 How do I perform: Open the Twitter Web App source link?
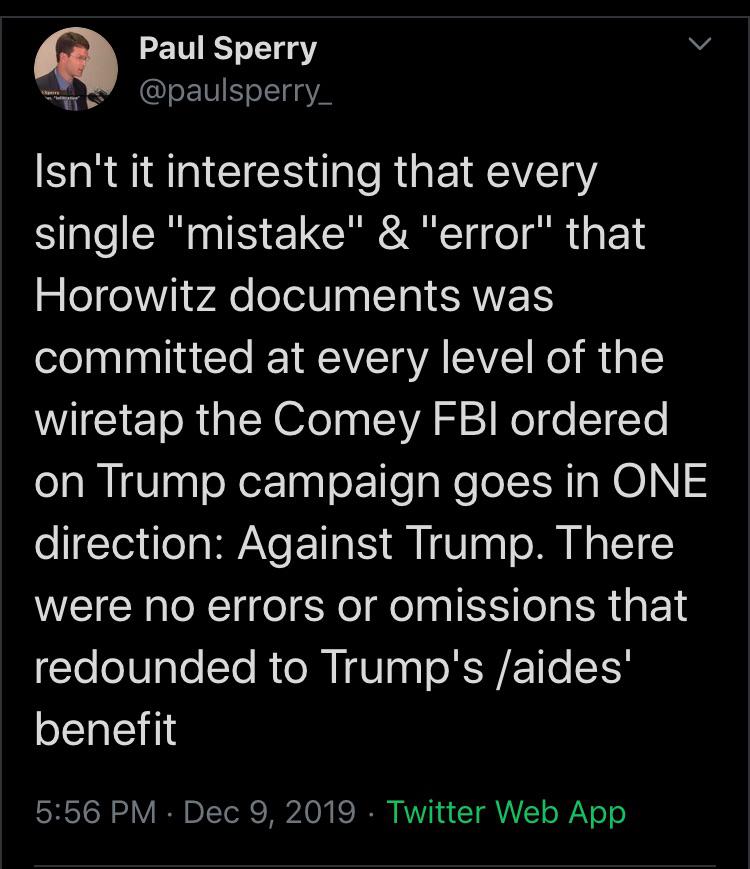tap(506, 812)
